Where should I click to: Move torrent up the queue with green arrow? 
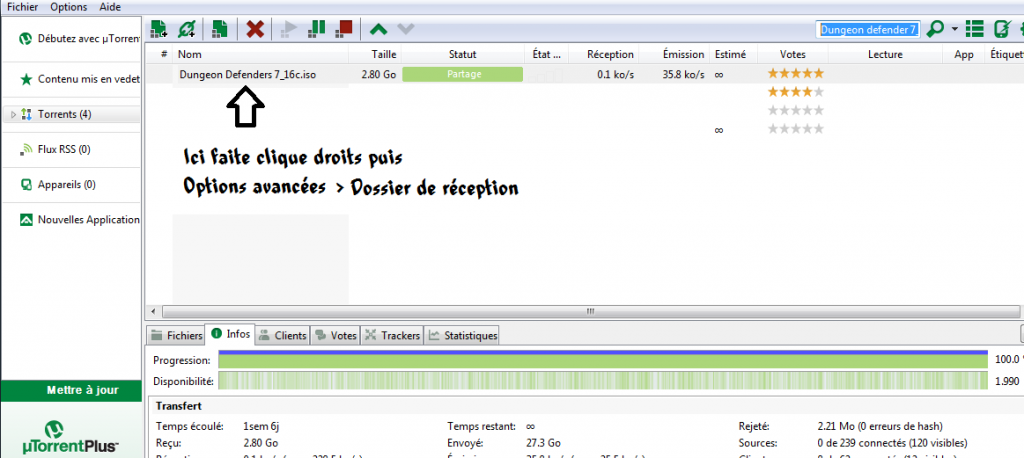click(378, 29)
